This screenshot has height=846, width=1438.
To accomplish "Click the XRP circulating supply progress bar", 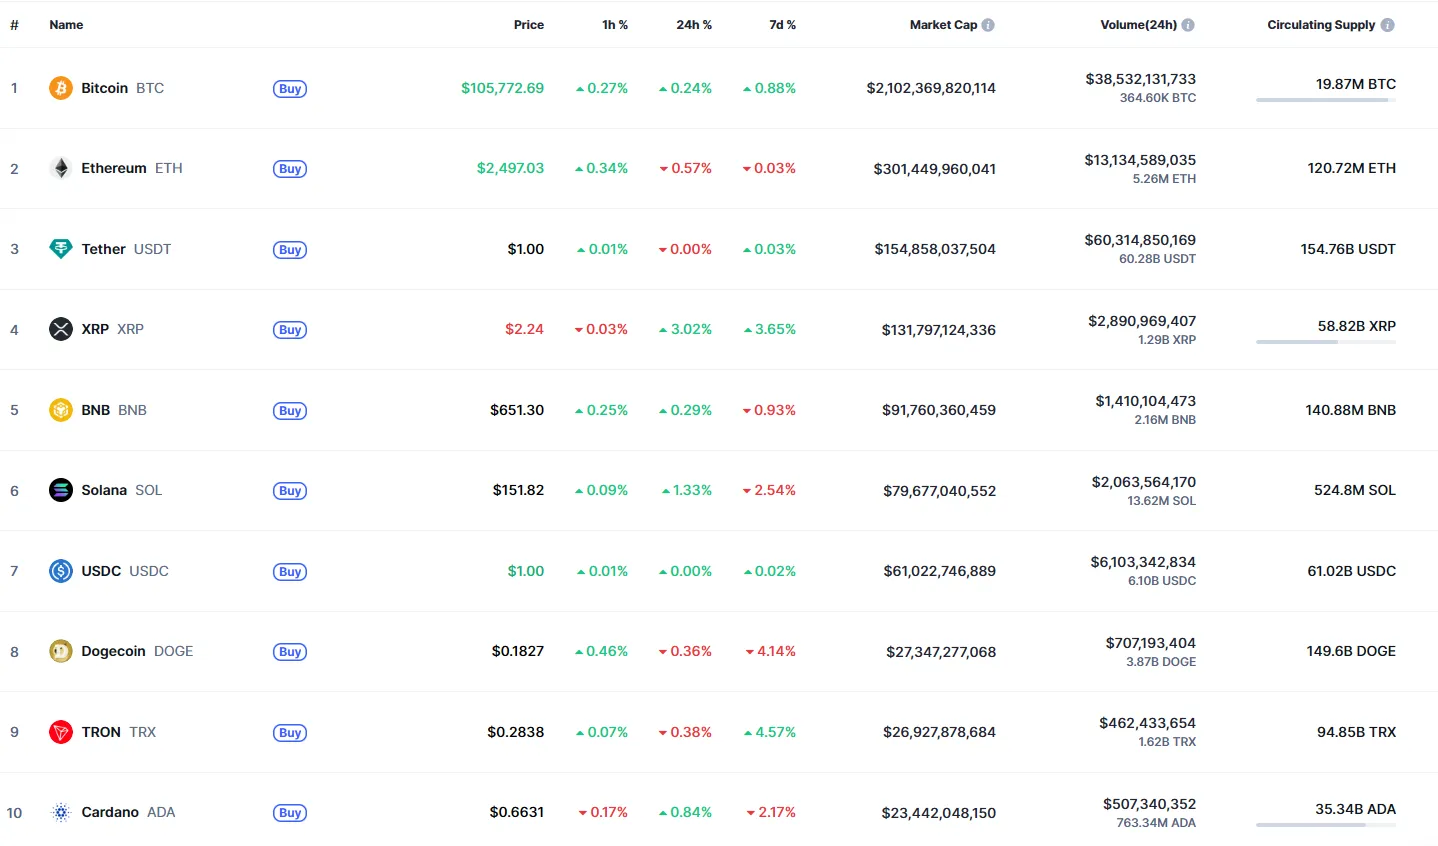I will coord(1325,342).
